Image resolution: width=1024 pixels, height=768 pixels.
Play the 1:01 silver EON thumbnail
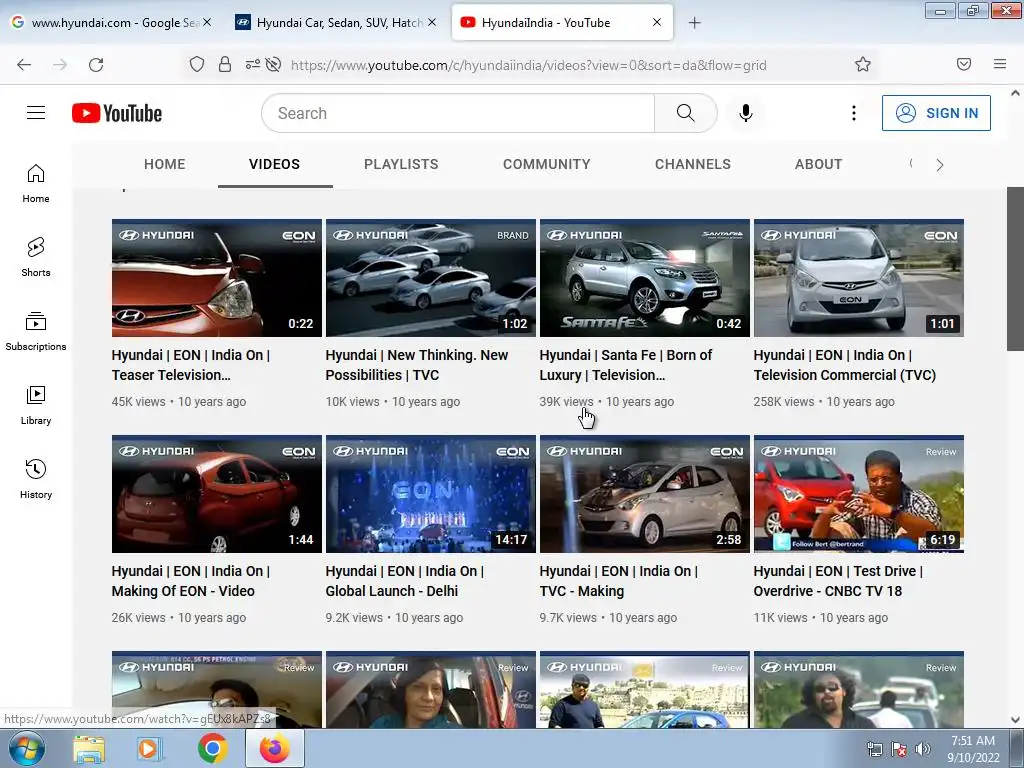point(859,278)
